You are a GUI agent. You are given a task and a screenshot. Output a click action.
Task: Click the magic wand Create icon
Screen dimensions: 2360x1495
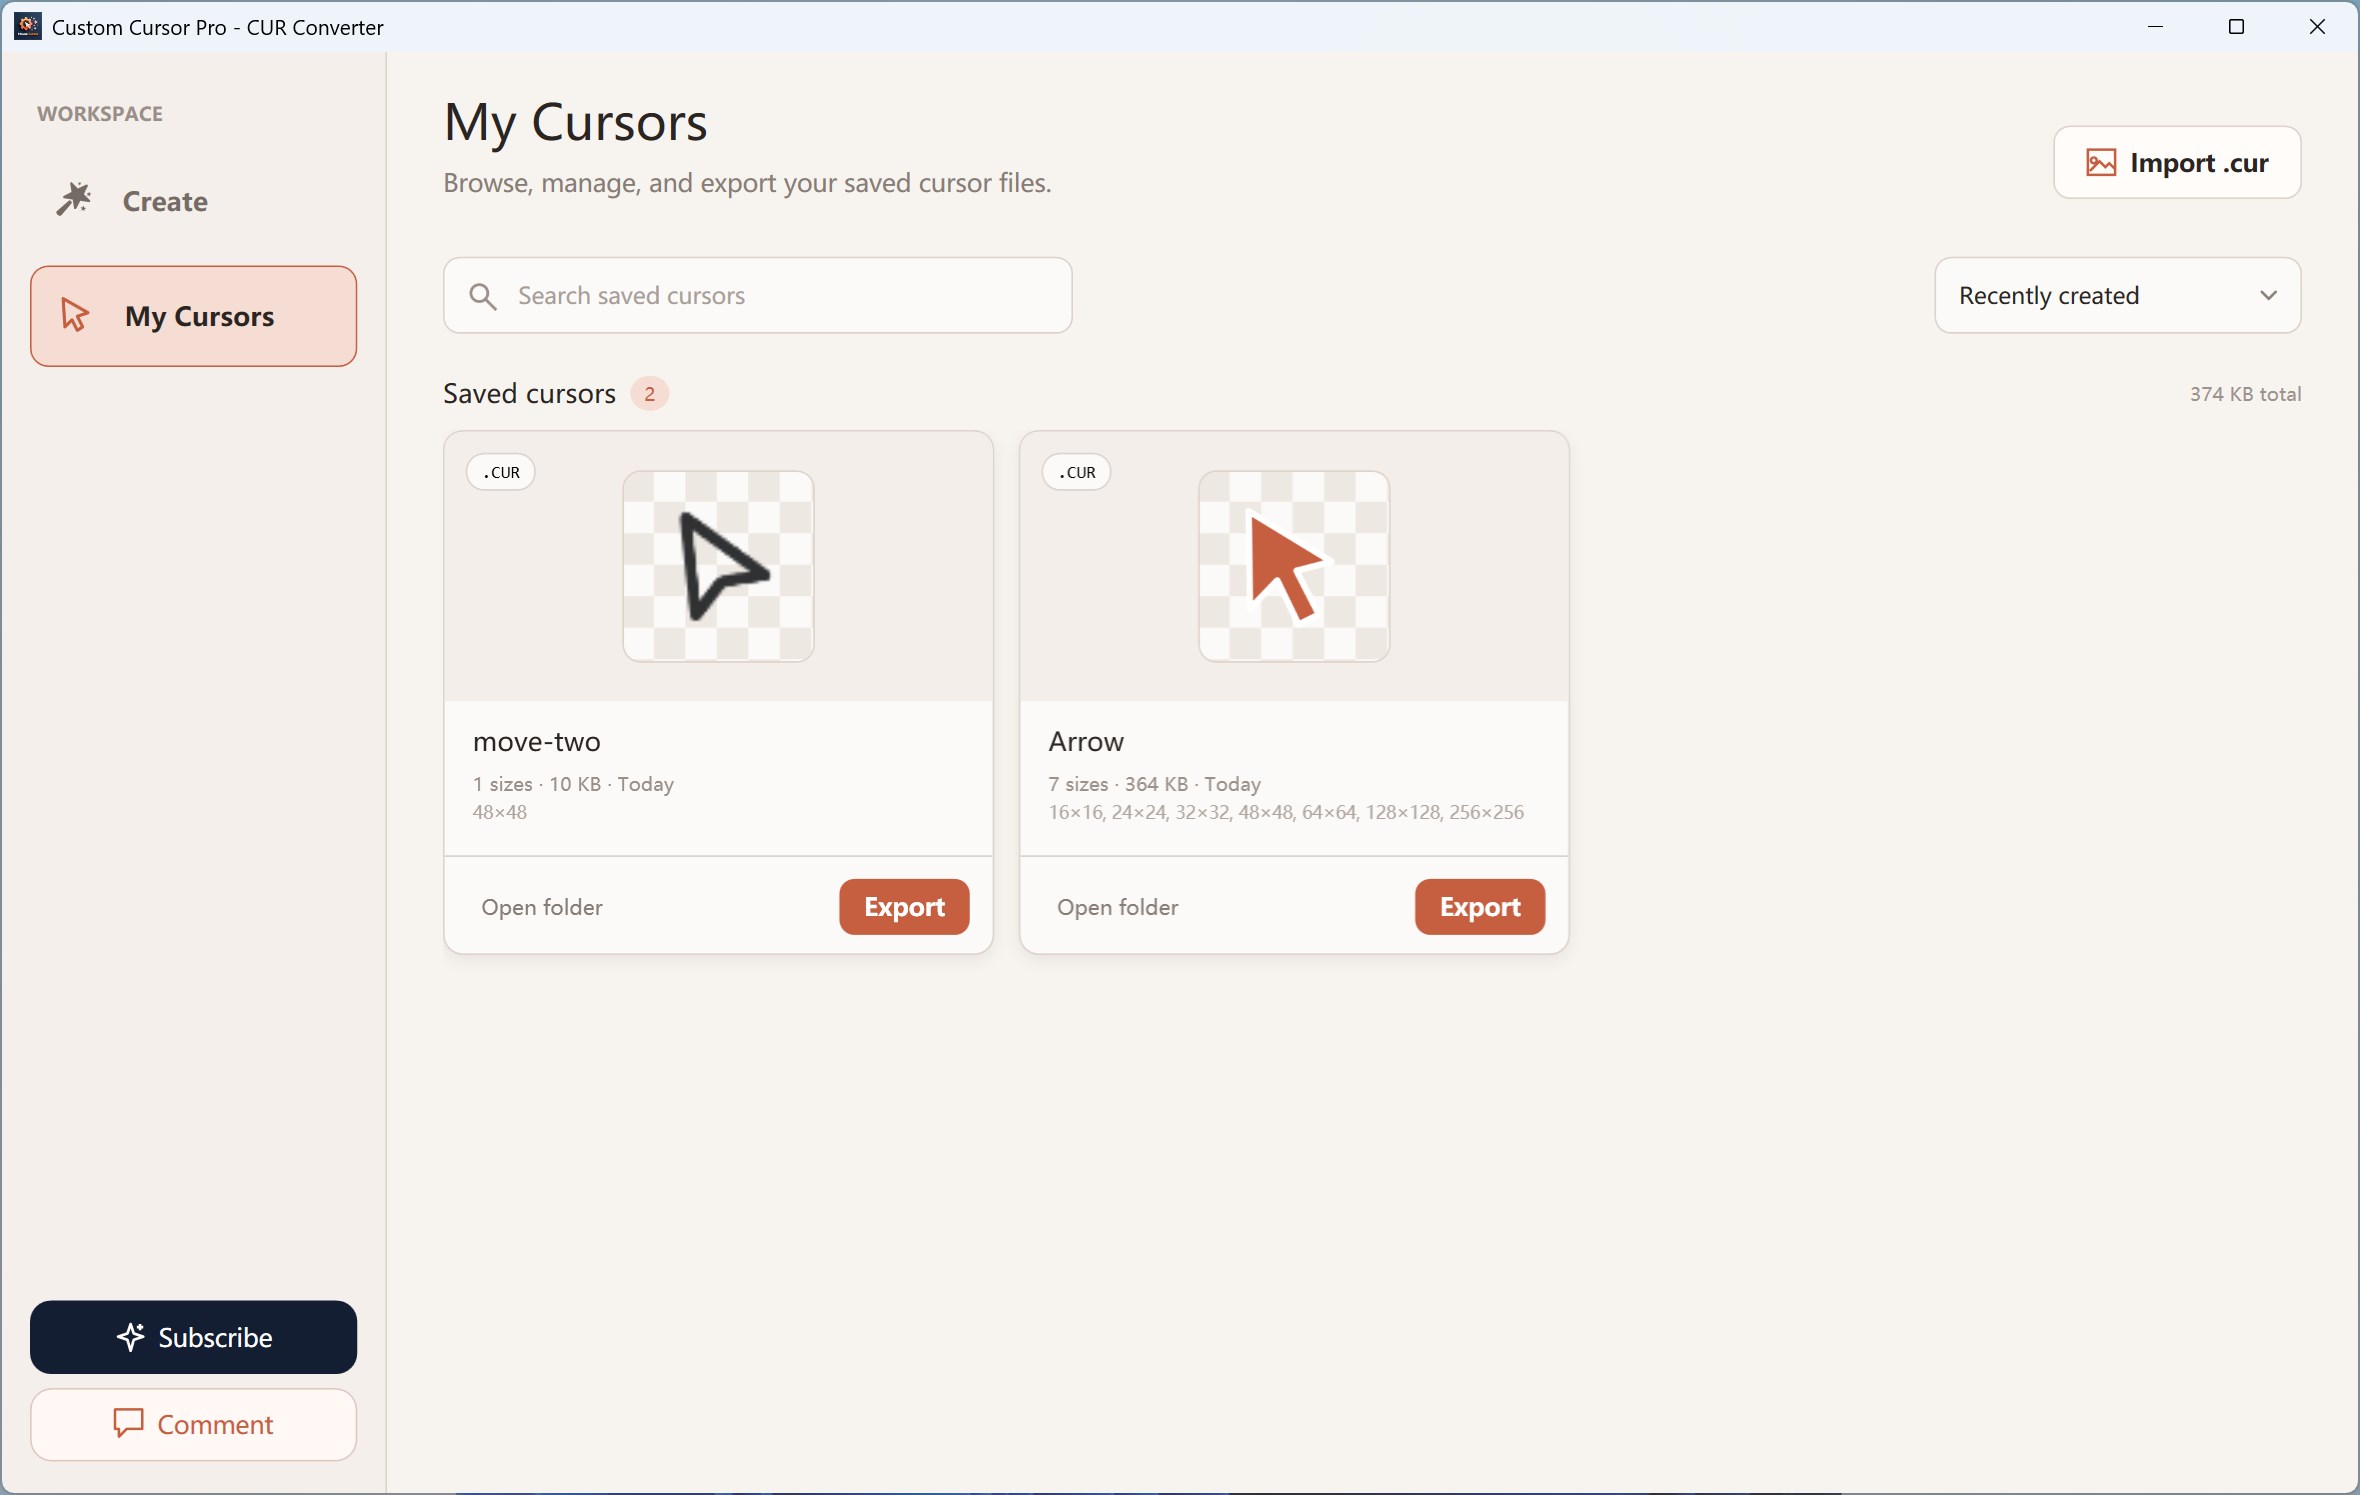pyautogui.click(x=74, y=200)
